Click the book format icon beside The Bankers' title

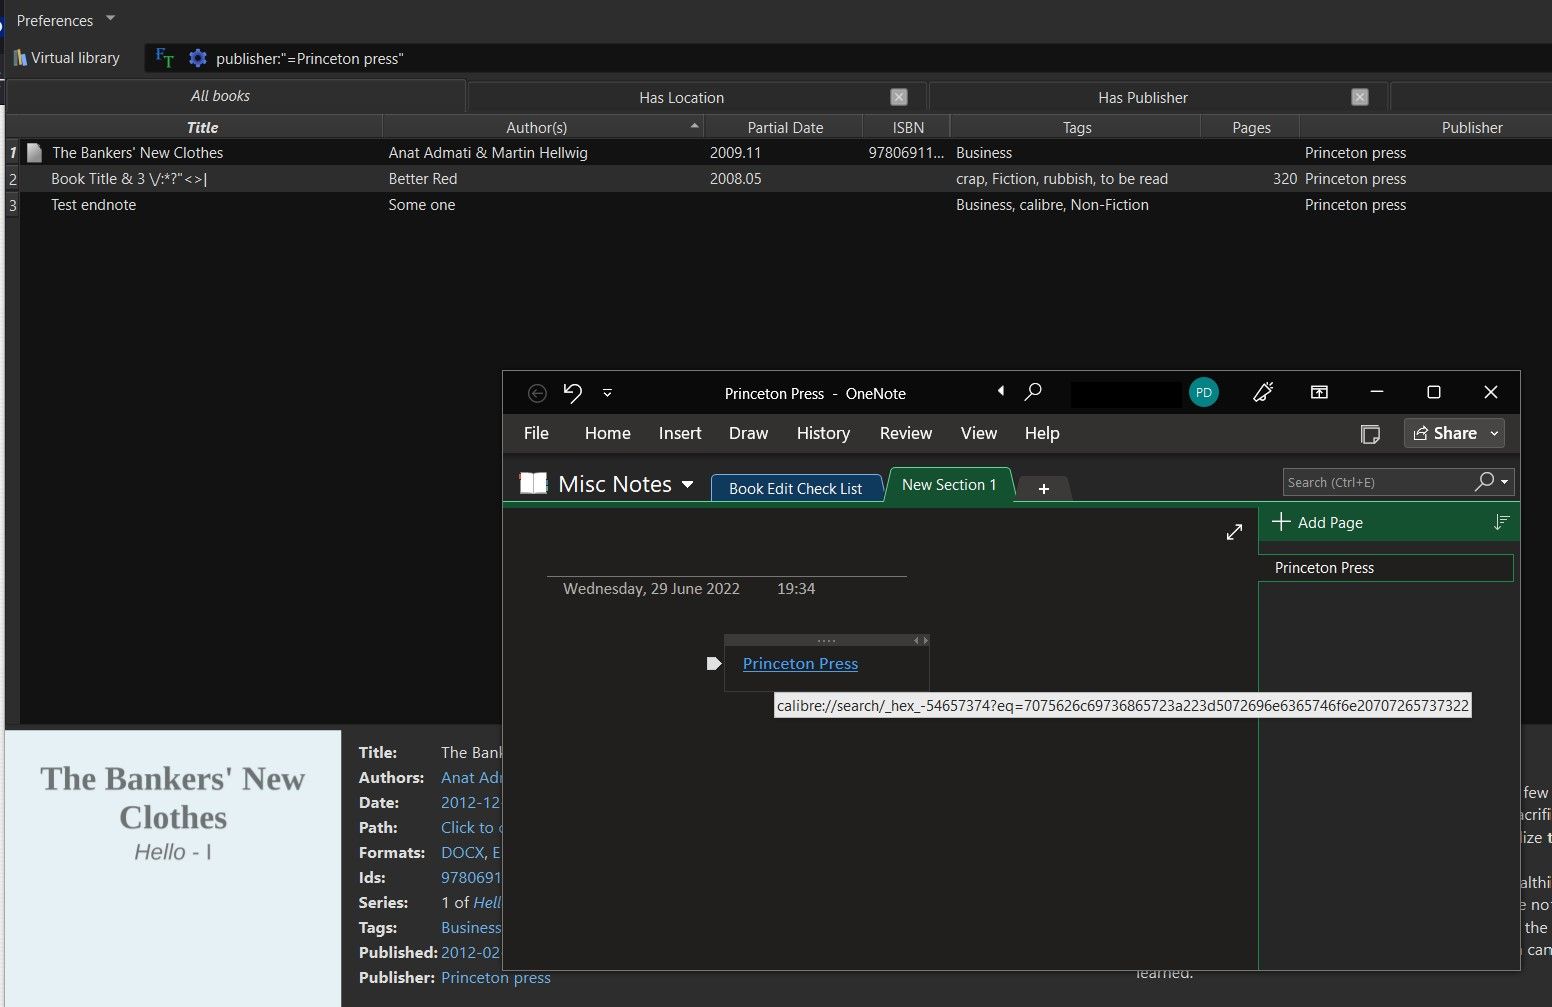point(35,153)
